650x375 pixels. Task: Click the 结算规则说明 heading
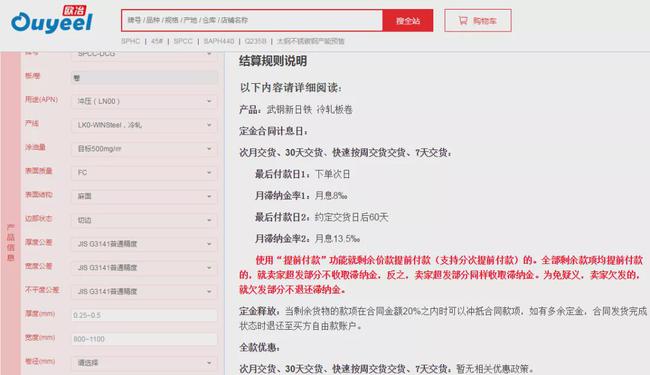[273, 61]
